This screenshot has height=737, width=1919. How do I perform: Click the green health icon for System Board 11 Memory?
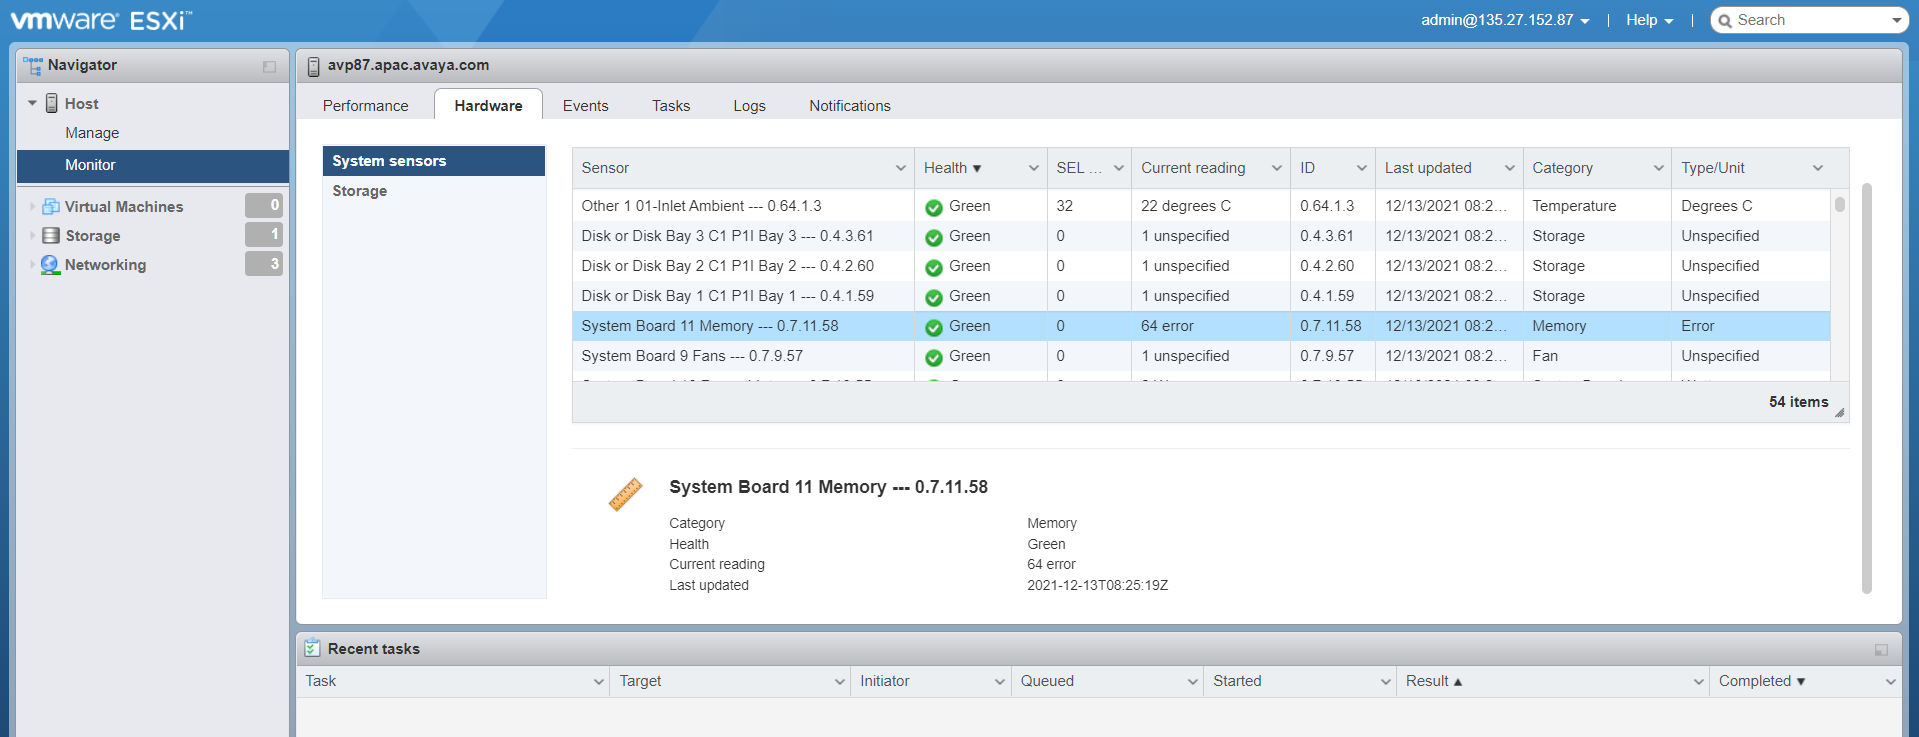pos(933,327)
